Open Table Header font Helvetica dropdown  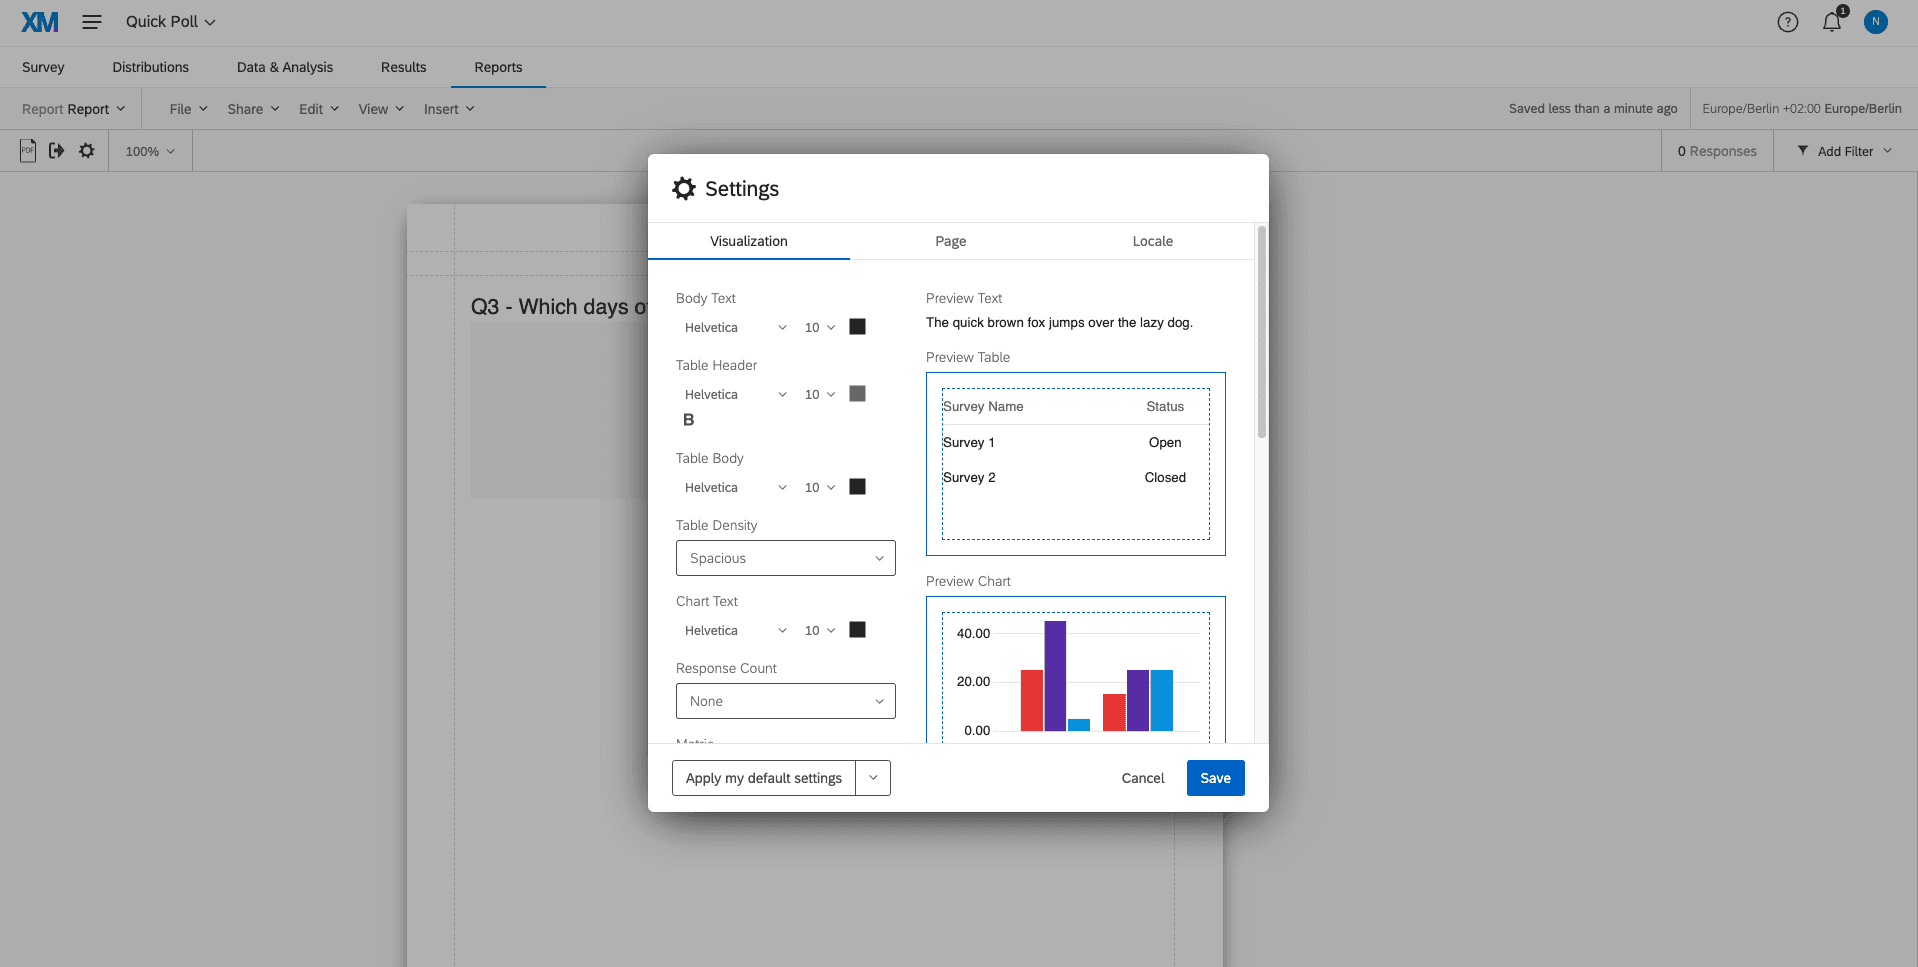[735, 395]
